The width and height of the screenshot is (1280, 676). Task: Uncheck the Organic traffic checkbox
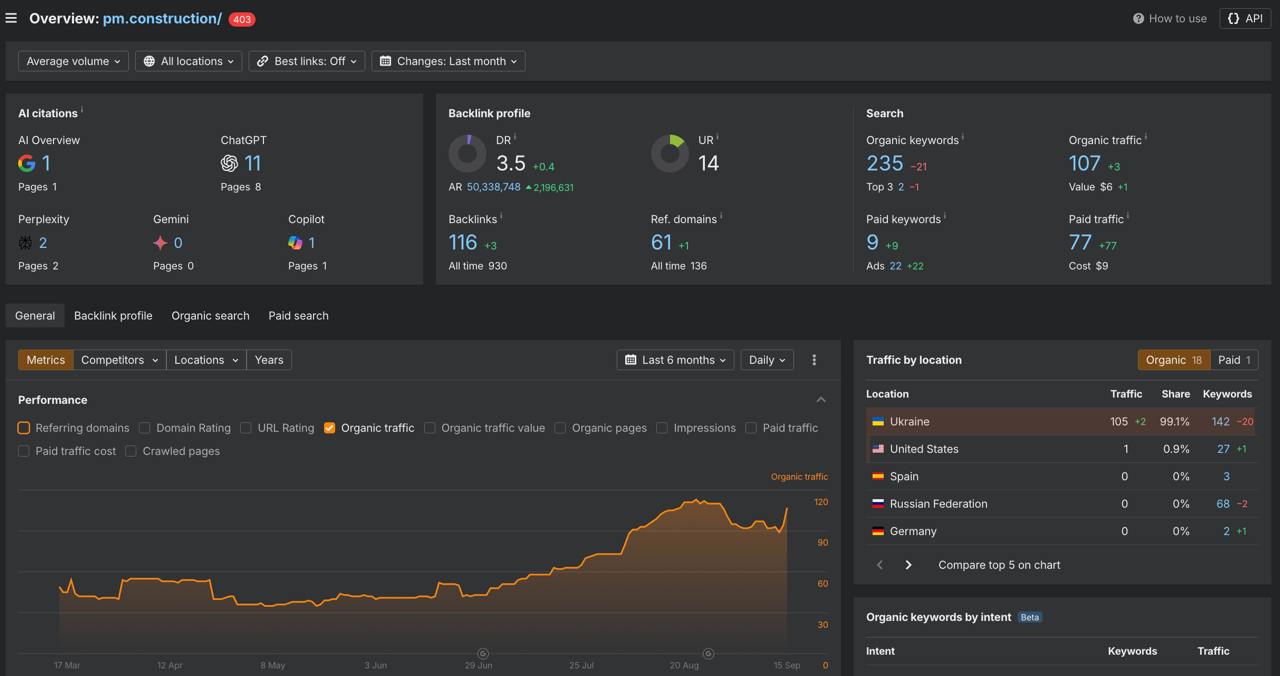329,428
